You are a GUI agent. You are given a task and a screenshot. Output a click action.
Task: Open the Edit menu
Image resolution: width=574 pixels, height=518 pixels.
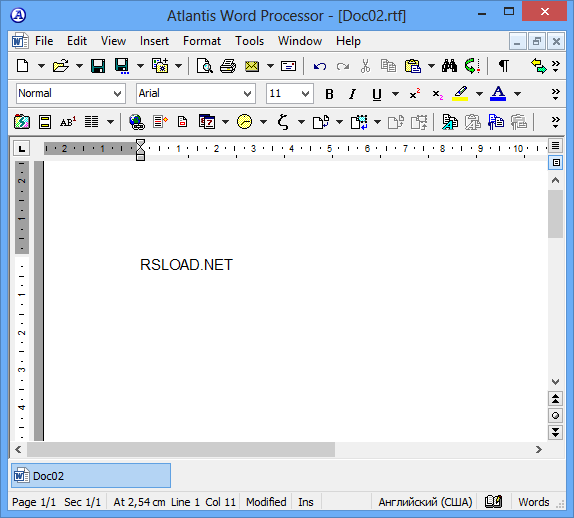point(77,41)
